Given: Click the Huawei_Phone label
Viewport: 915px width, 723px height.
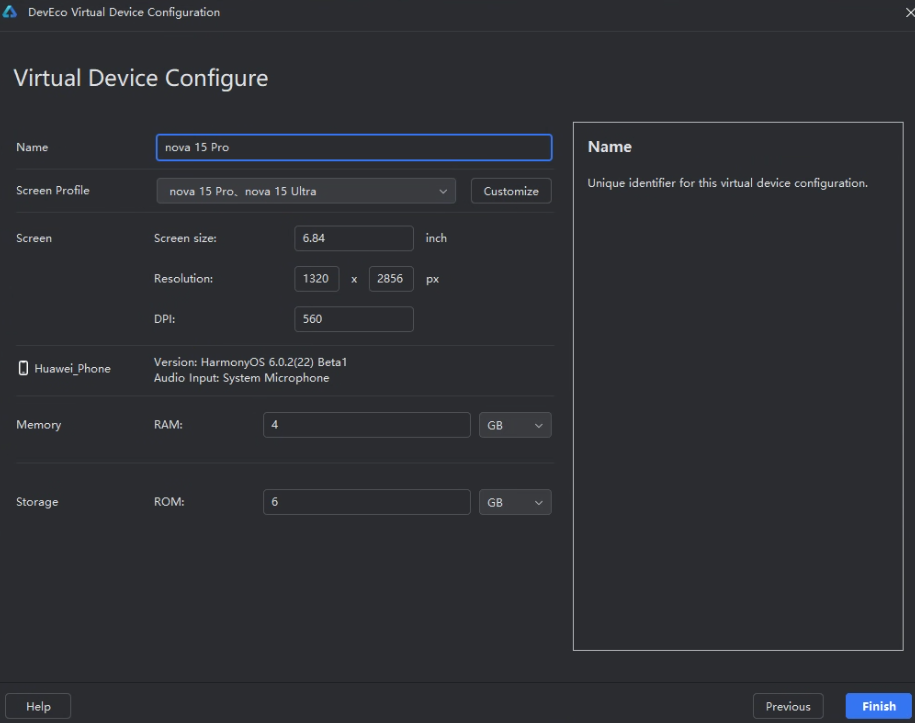Looking at the screenshot, I should (72, 368).
